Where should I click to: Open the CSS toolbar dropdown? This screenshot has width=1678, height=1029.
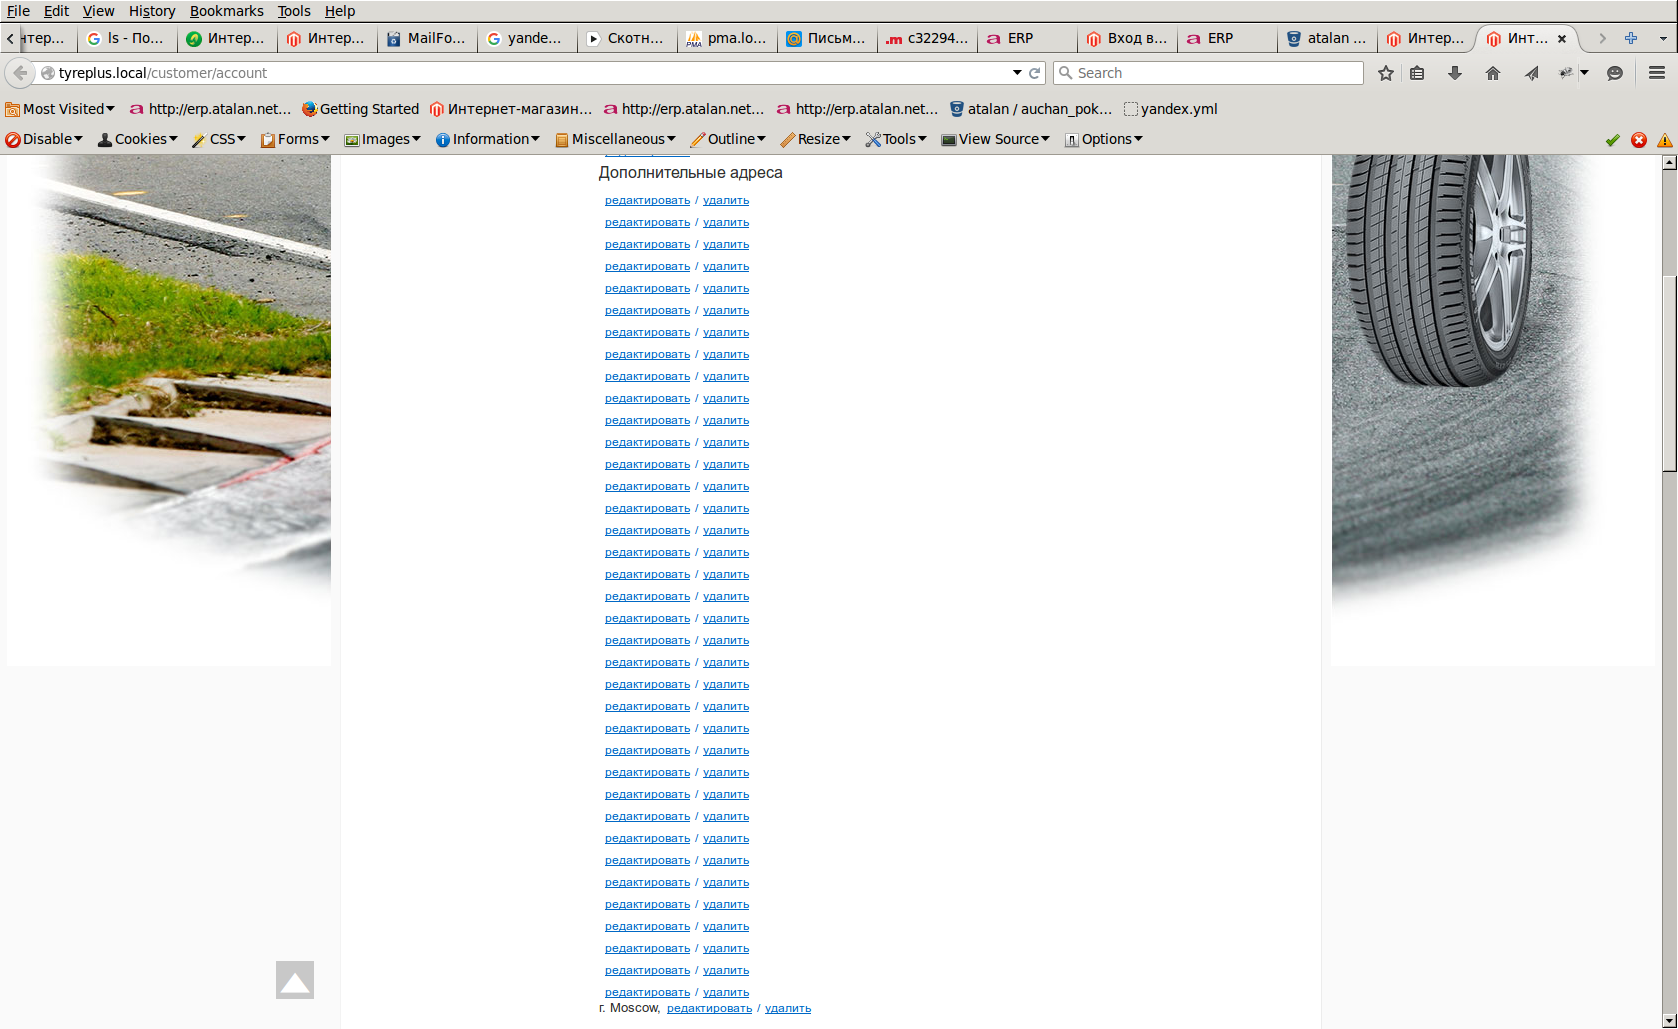pyautogui.click(x=219, y=139)
